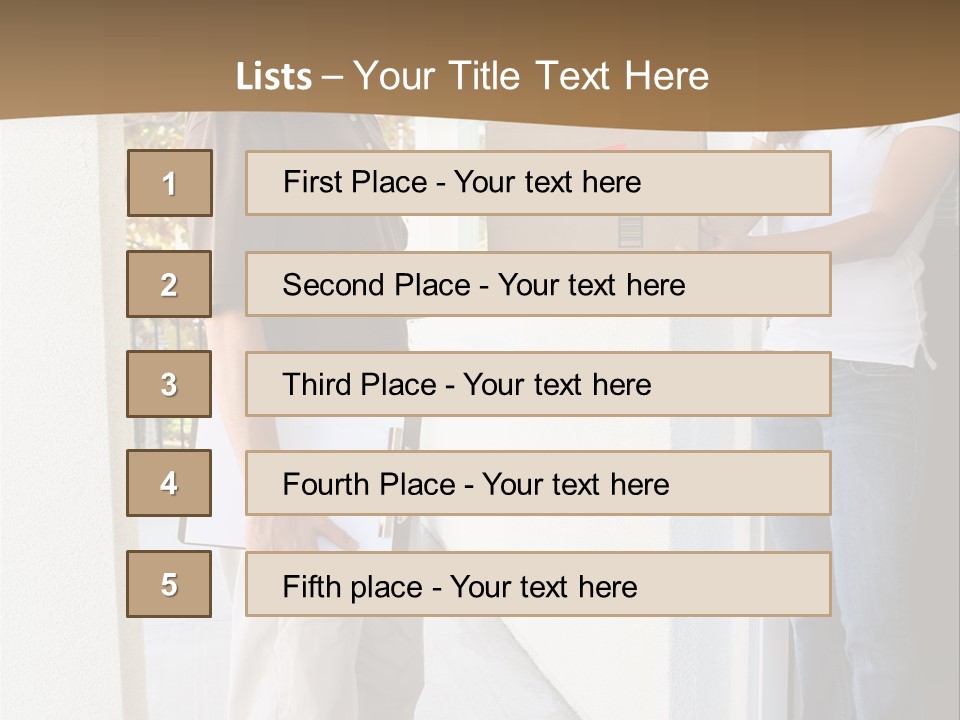Select the 'Fourth Place' text bar
The height and width of the screenshot is (720, 960).
(538, 483)
